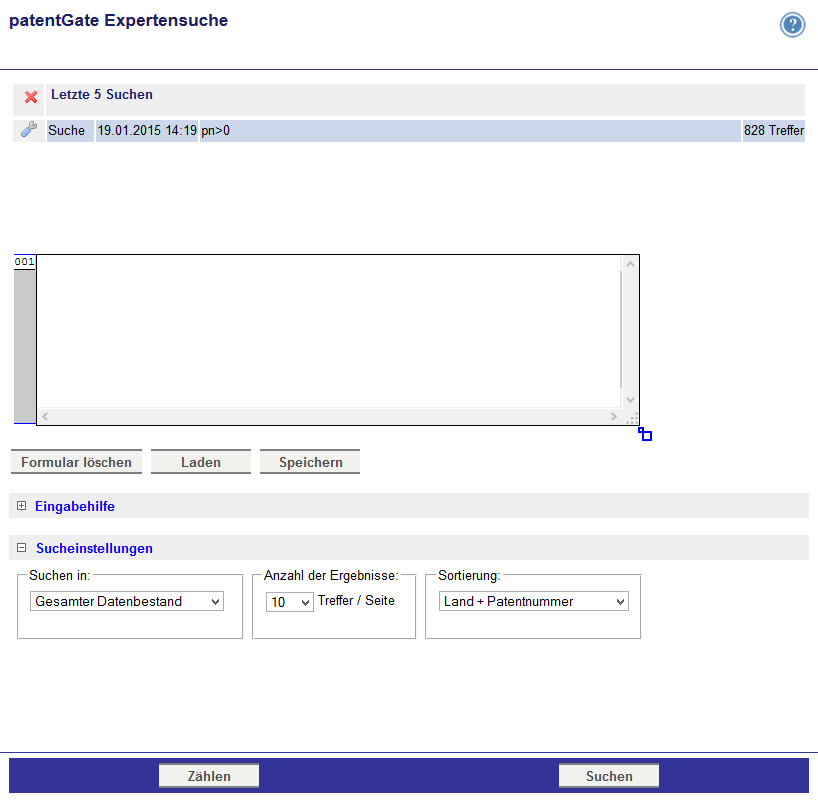Click the query box scroll up arrow

point(630,264)
